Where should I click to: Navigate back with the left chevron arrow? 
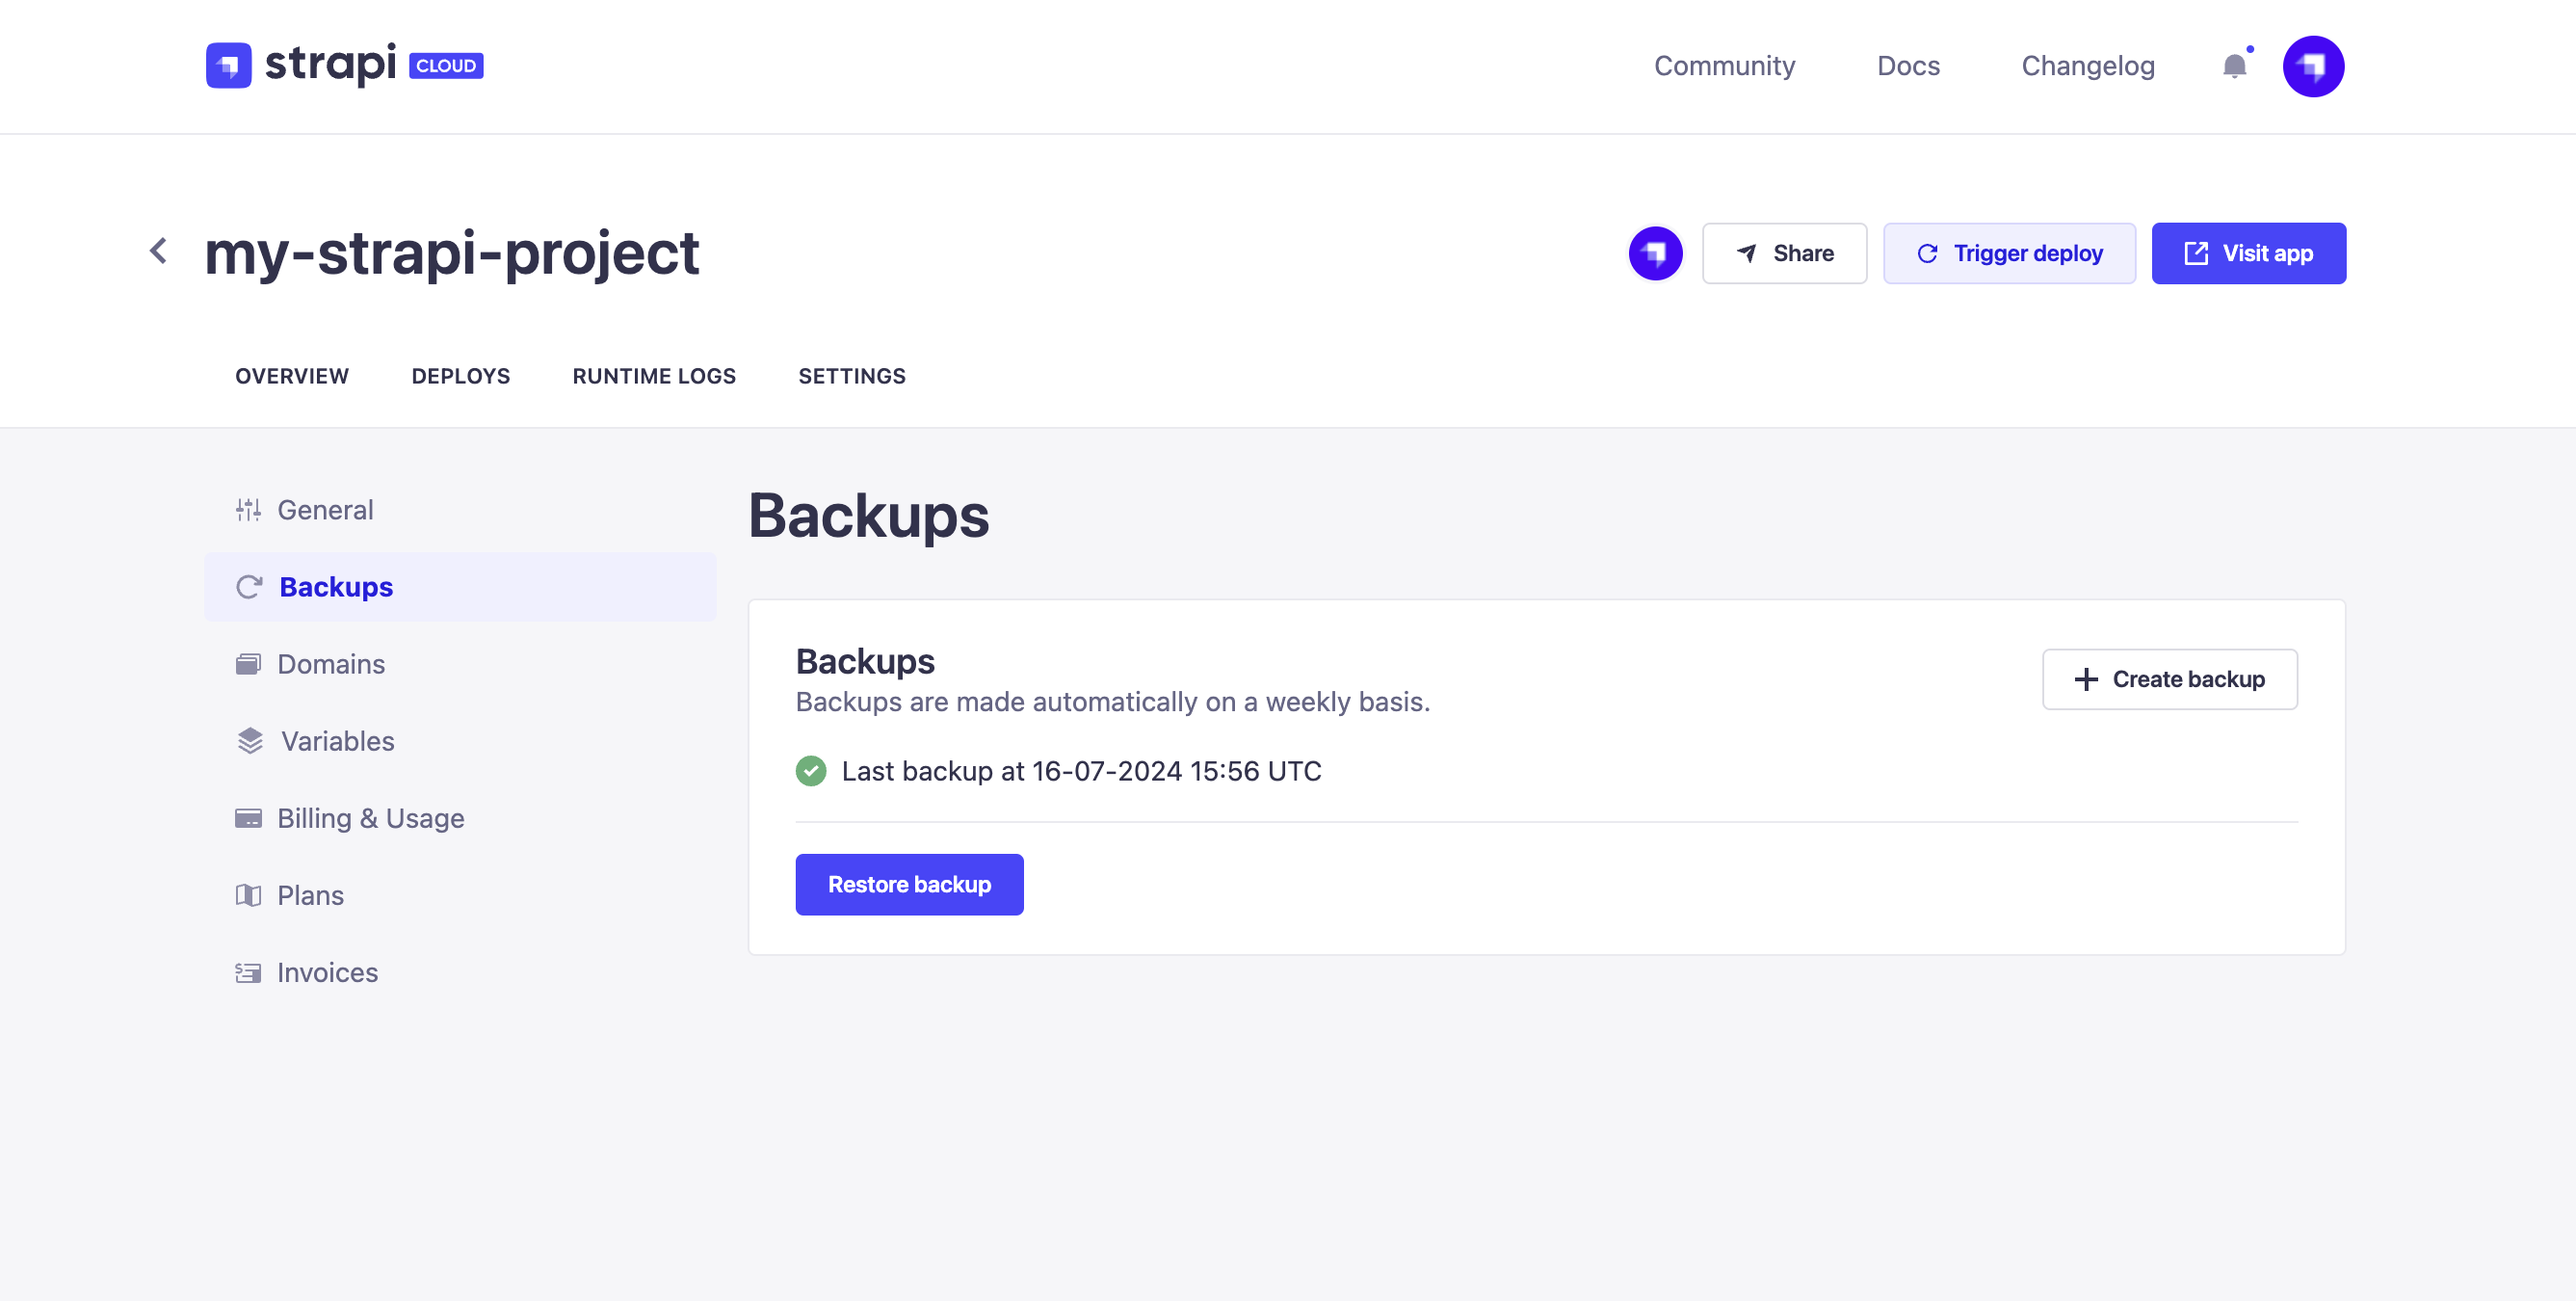(x=158, y=250)
